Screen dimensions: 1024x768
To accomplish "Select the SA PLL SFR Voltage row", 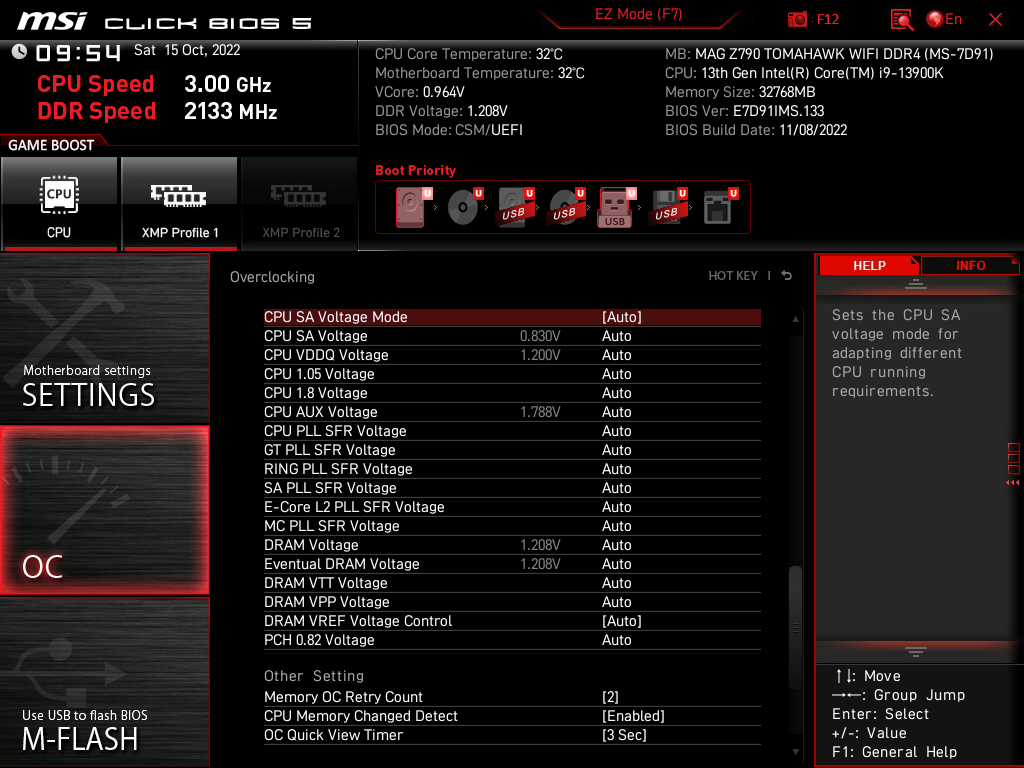I will [512, 488].
